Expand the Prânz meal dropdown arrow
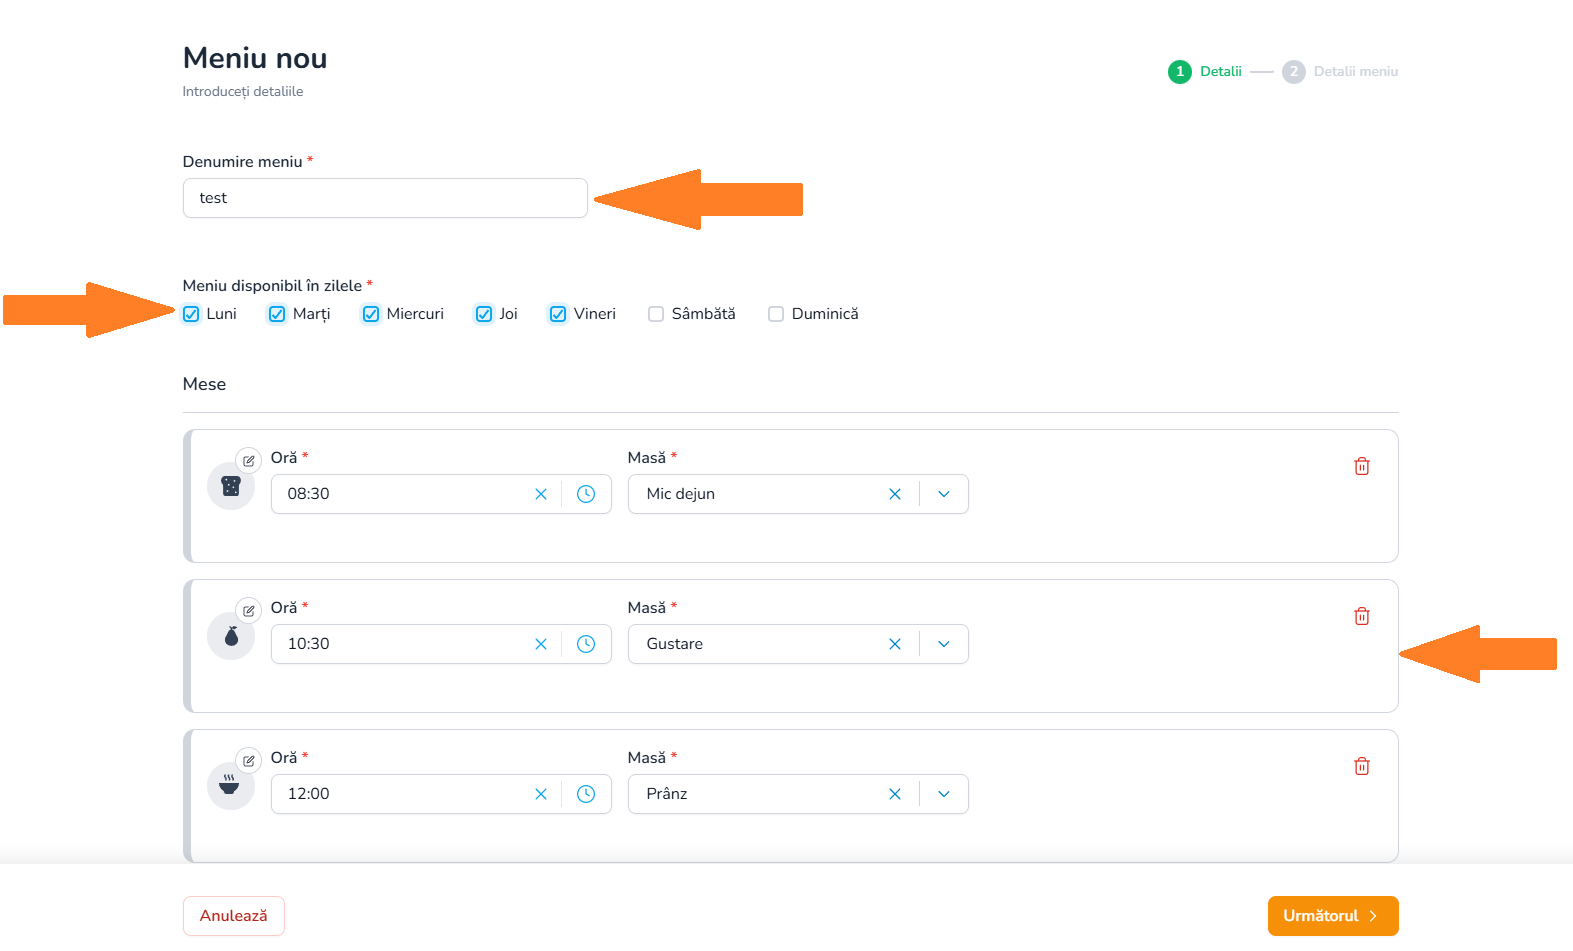This screenshot has height=951, width=1573. click(x=944, y=794)
